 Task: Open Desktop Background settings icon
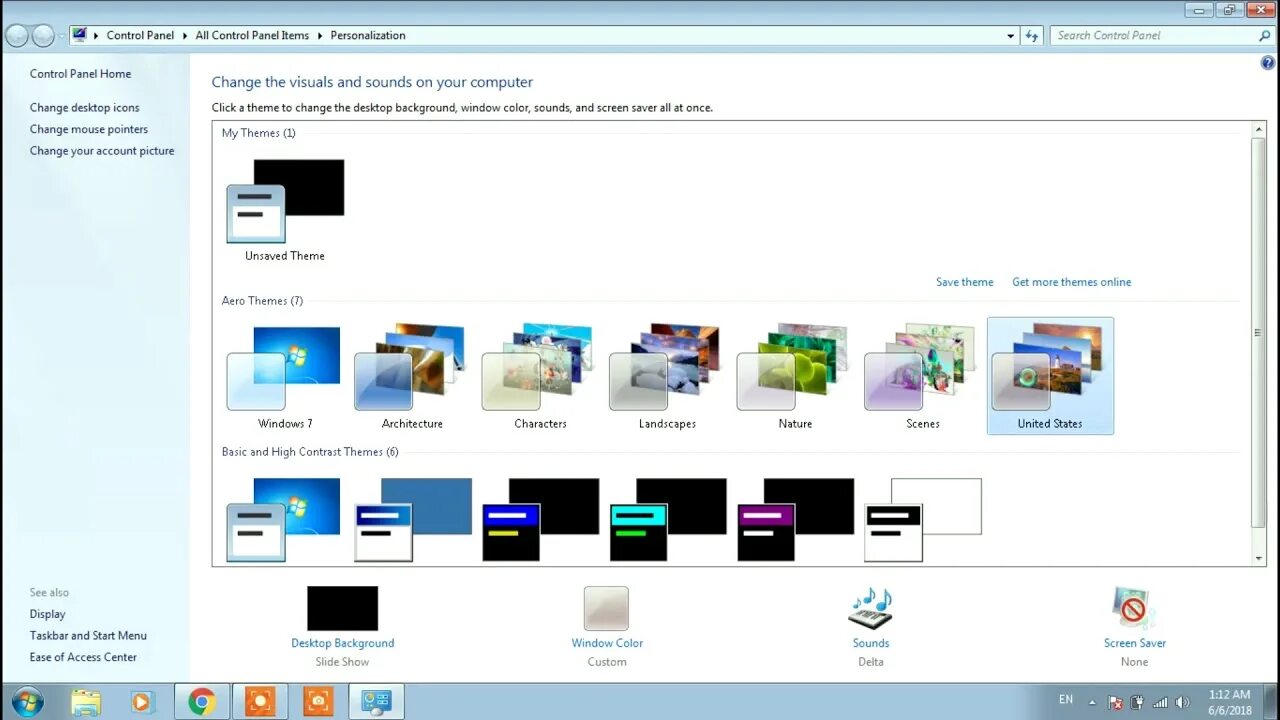342,608
